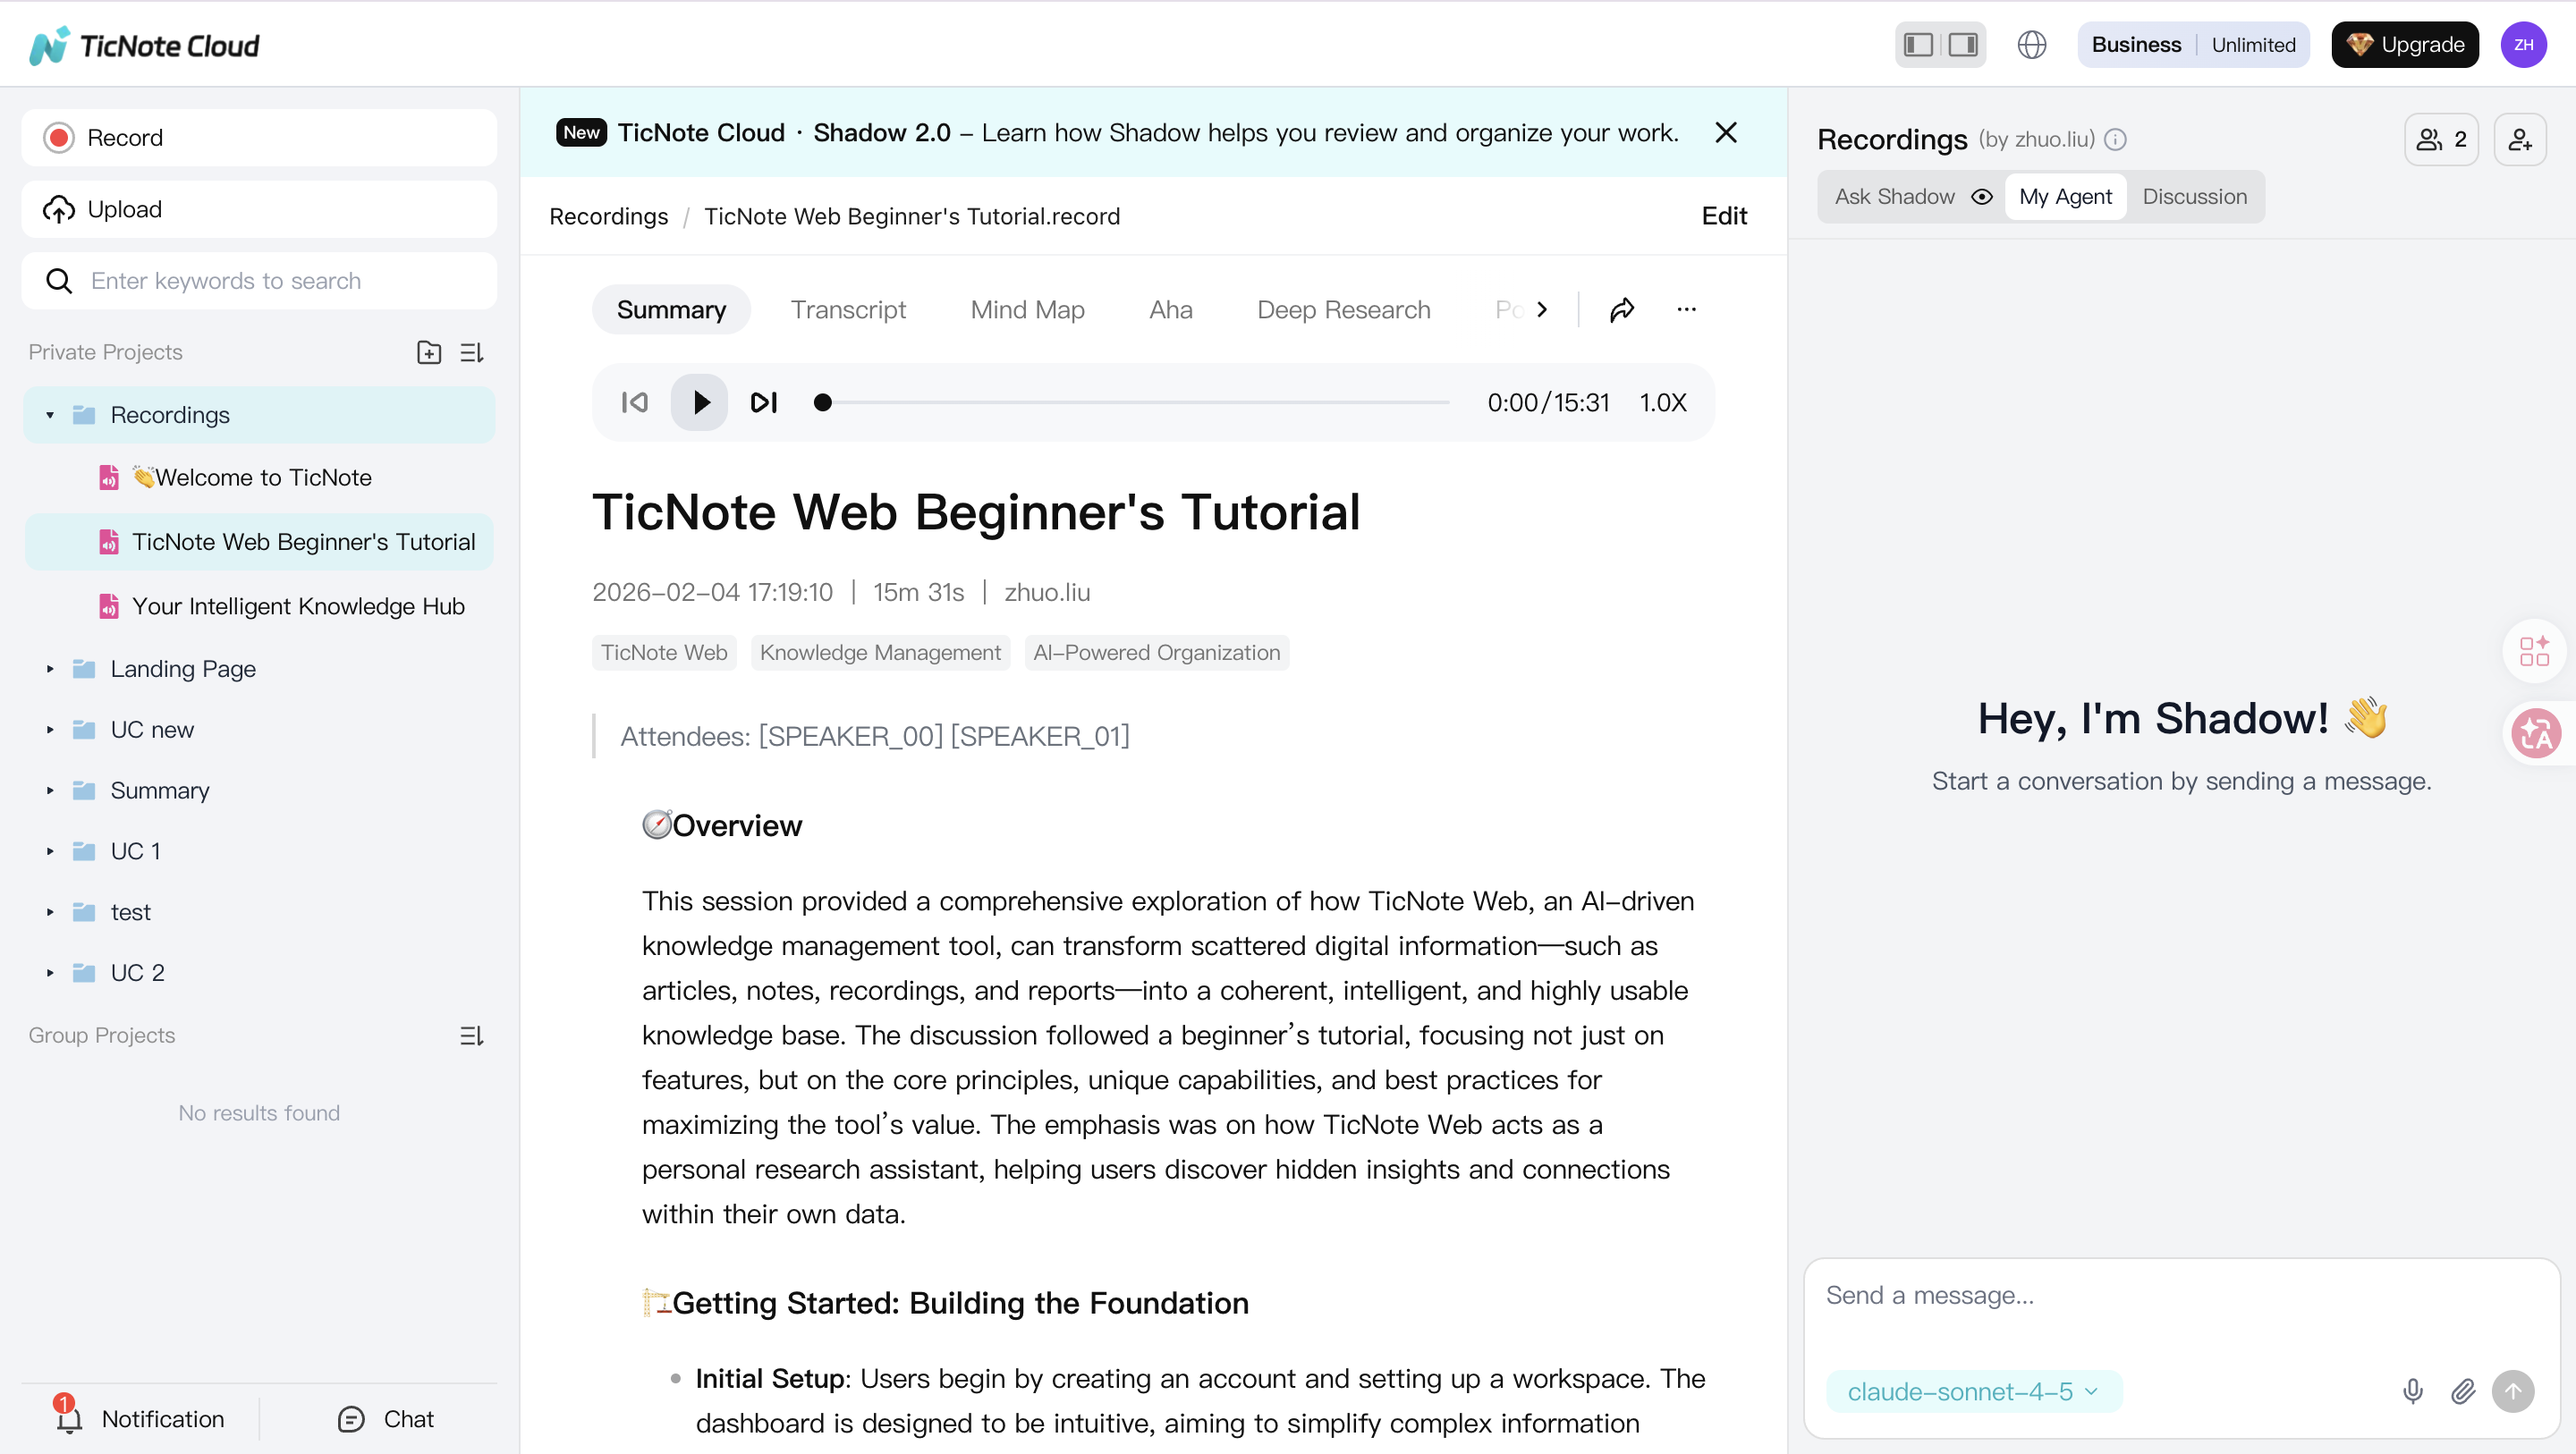Toggle the left sidebar panel icon
Viewport: 2576px width, 1454px height.
1917,44
